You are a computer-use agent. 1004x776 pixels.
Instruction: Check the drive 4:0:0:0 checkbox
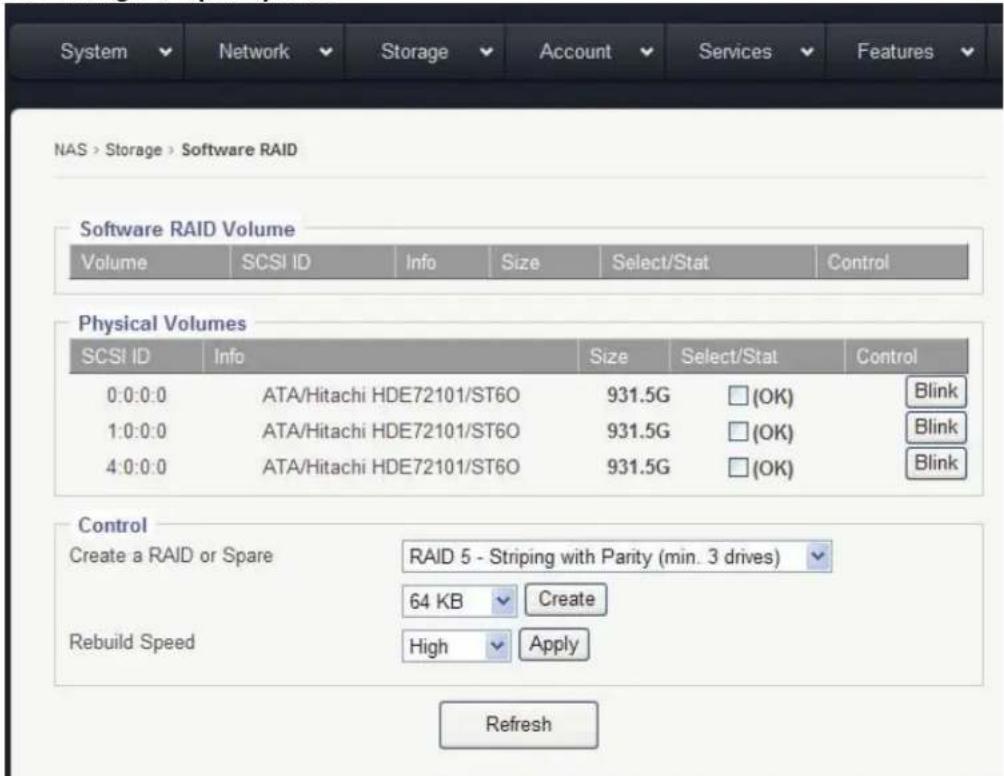pyautogui.click(x=738, y=467)
